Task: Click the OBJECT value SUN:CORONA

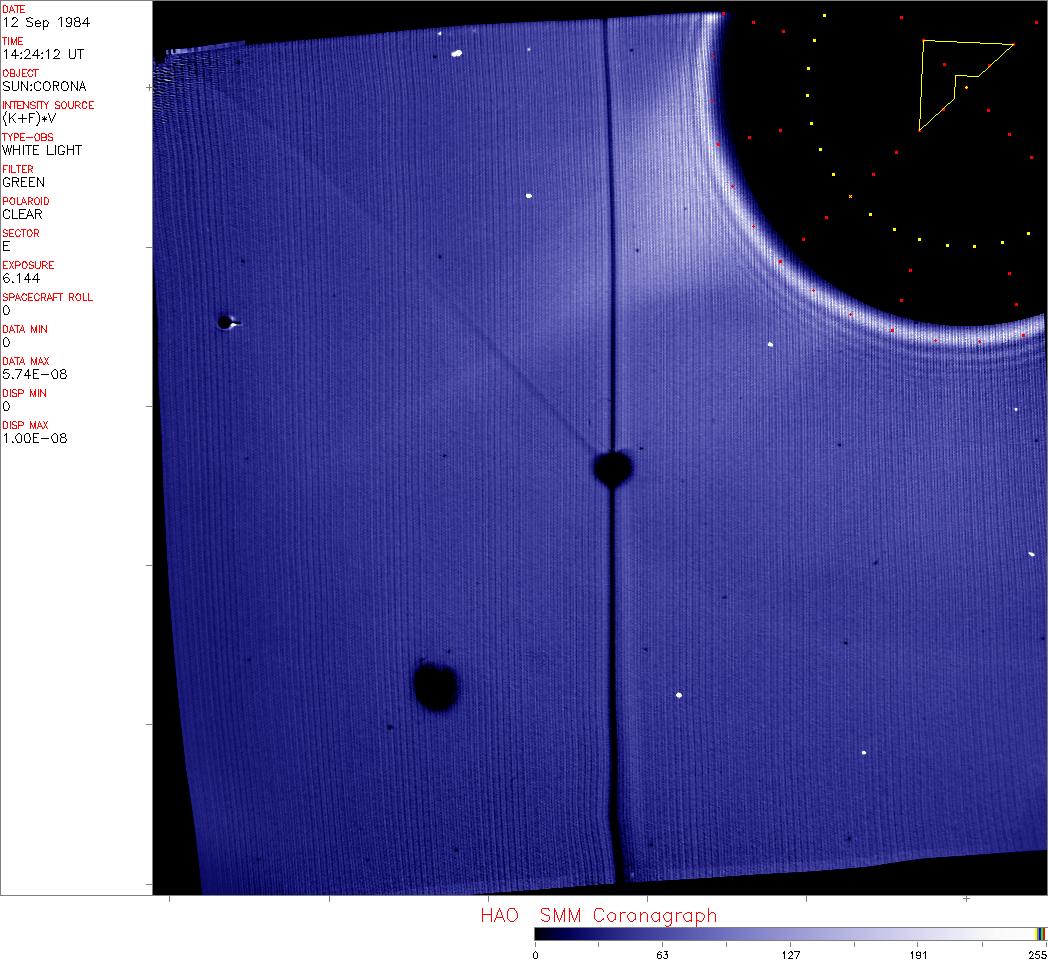Action: [44, 86]
